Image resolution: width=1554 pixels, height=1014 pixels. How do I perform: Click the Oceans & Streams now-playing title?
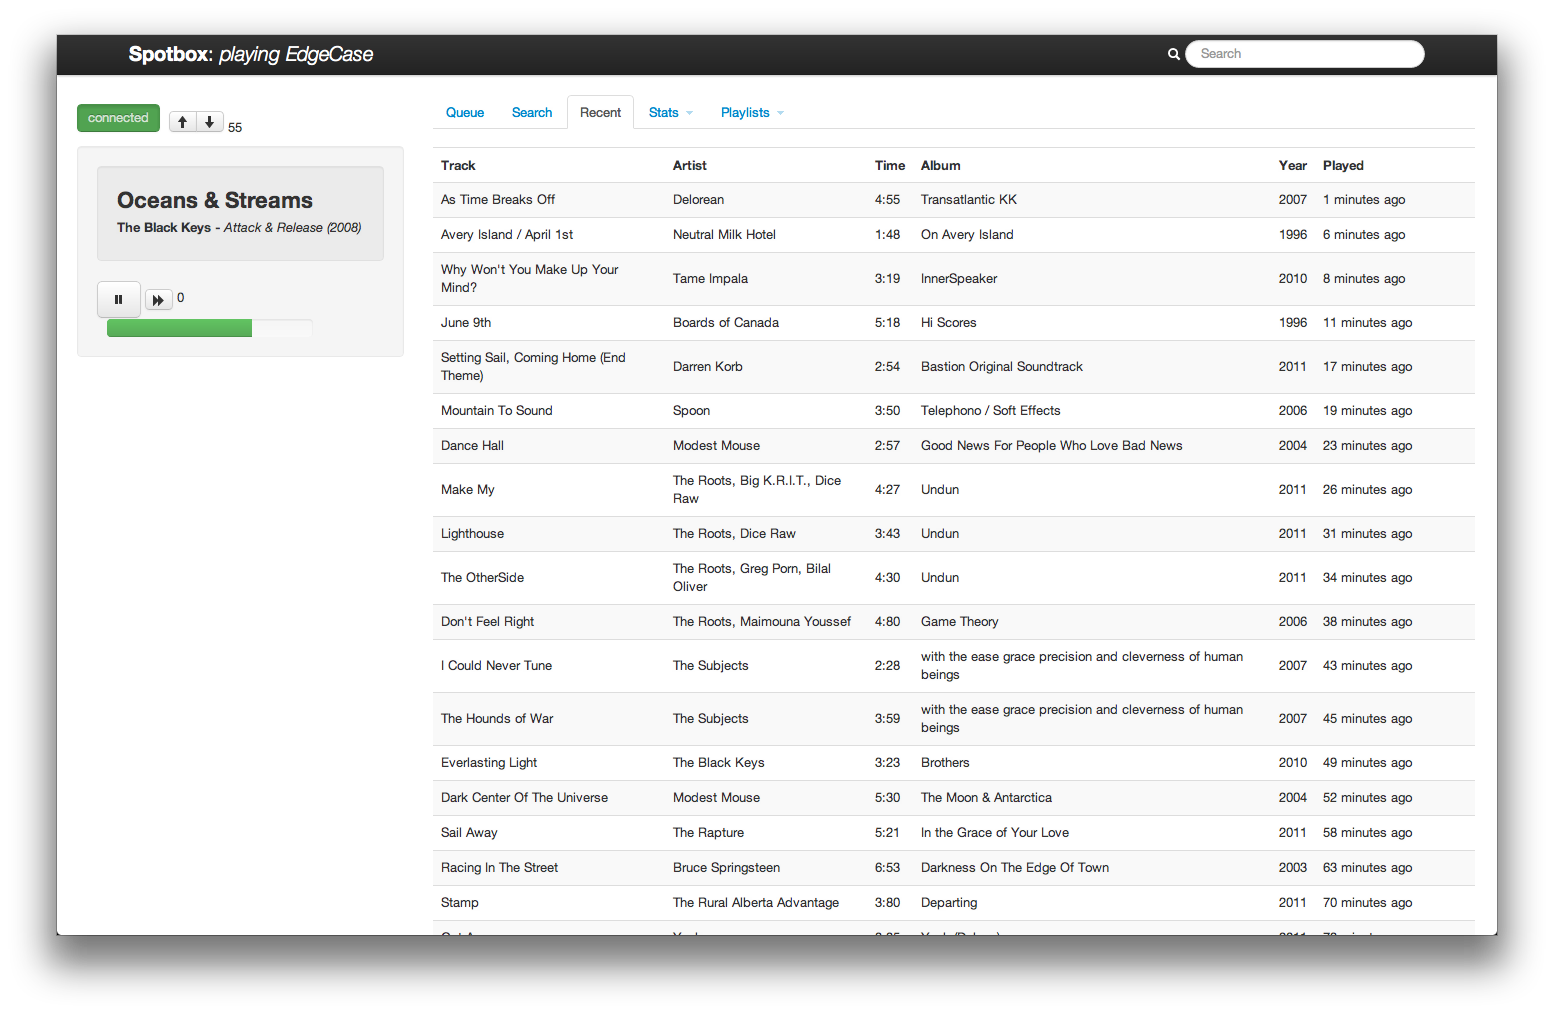pos(215,200)
